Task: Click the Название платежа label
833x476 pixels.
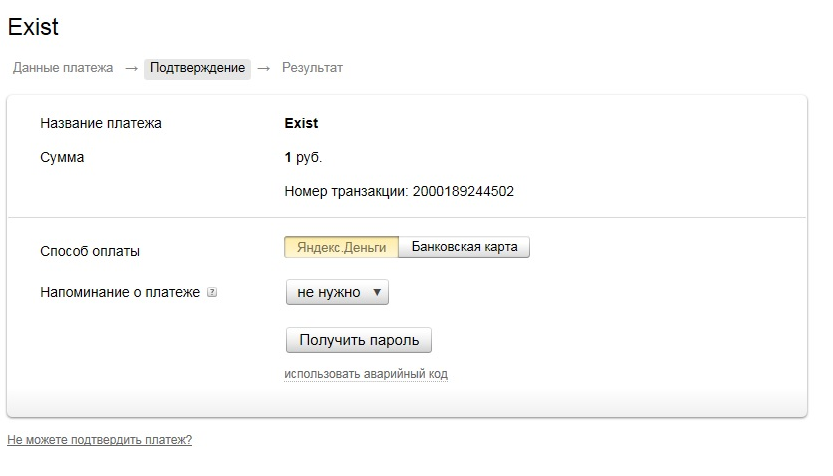Action: click(x=100, y=123)
